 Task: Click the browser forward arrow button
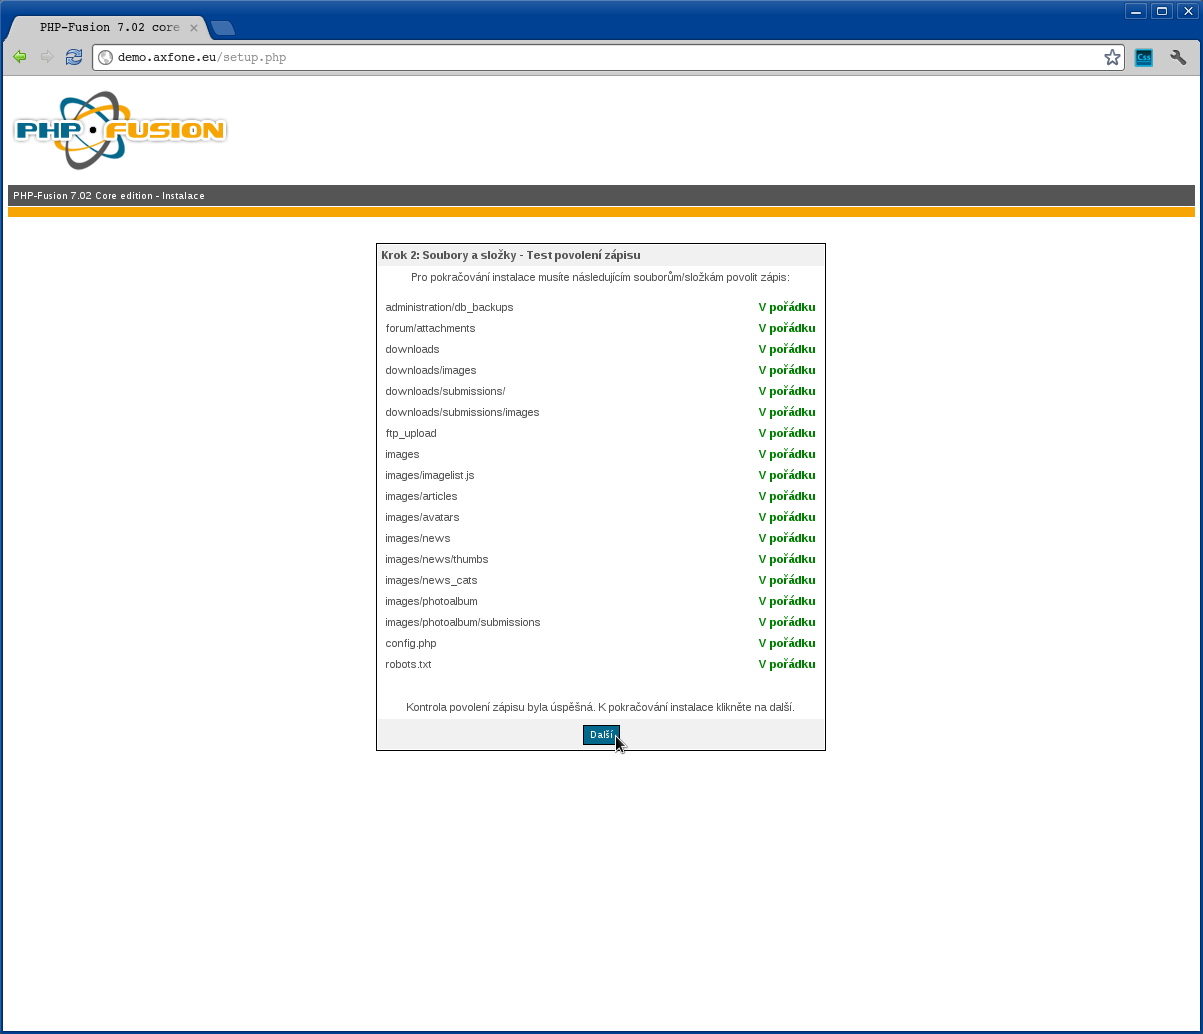[x=46, y=57]
